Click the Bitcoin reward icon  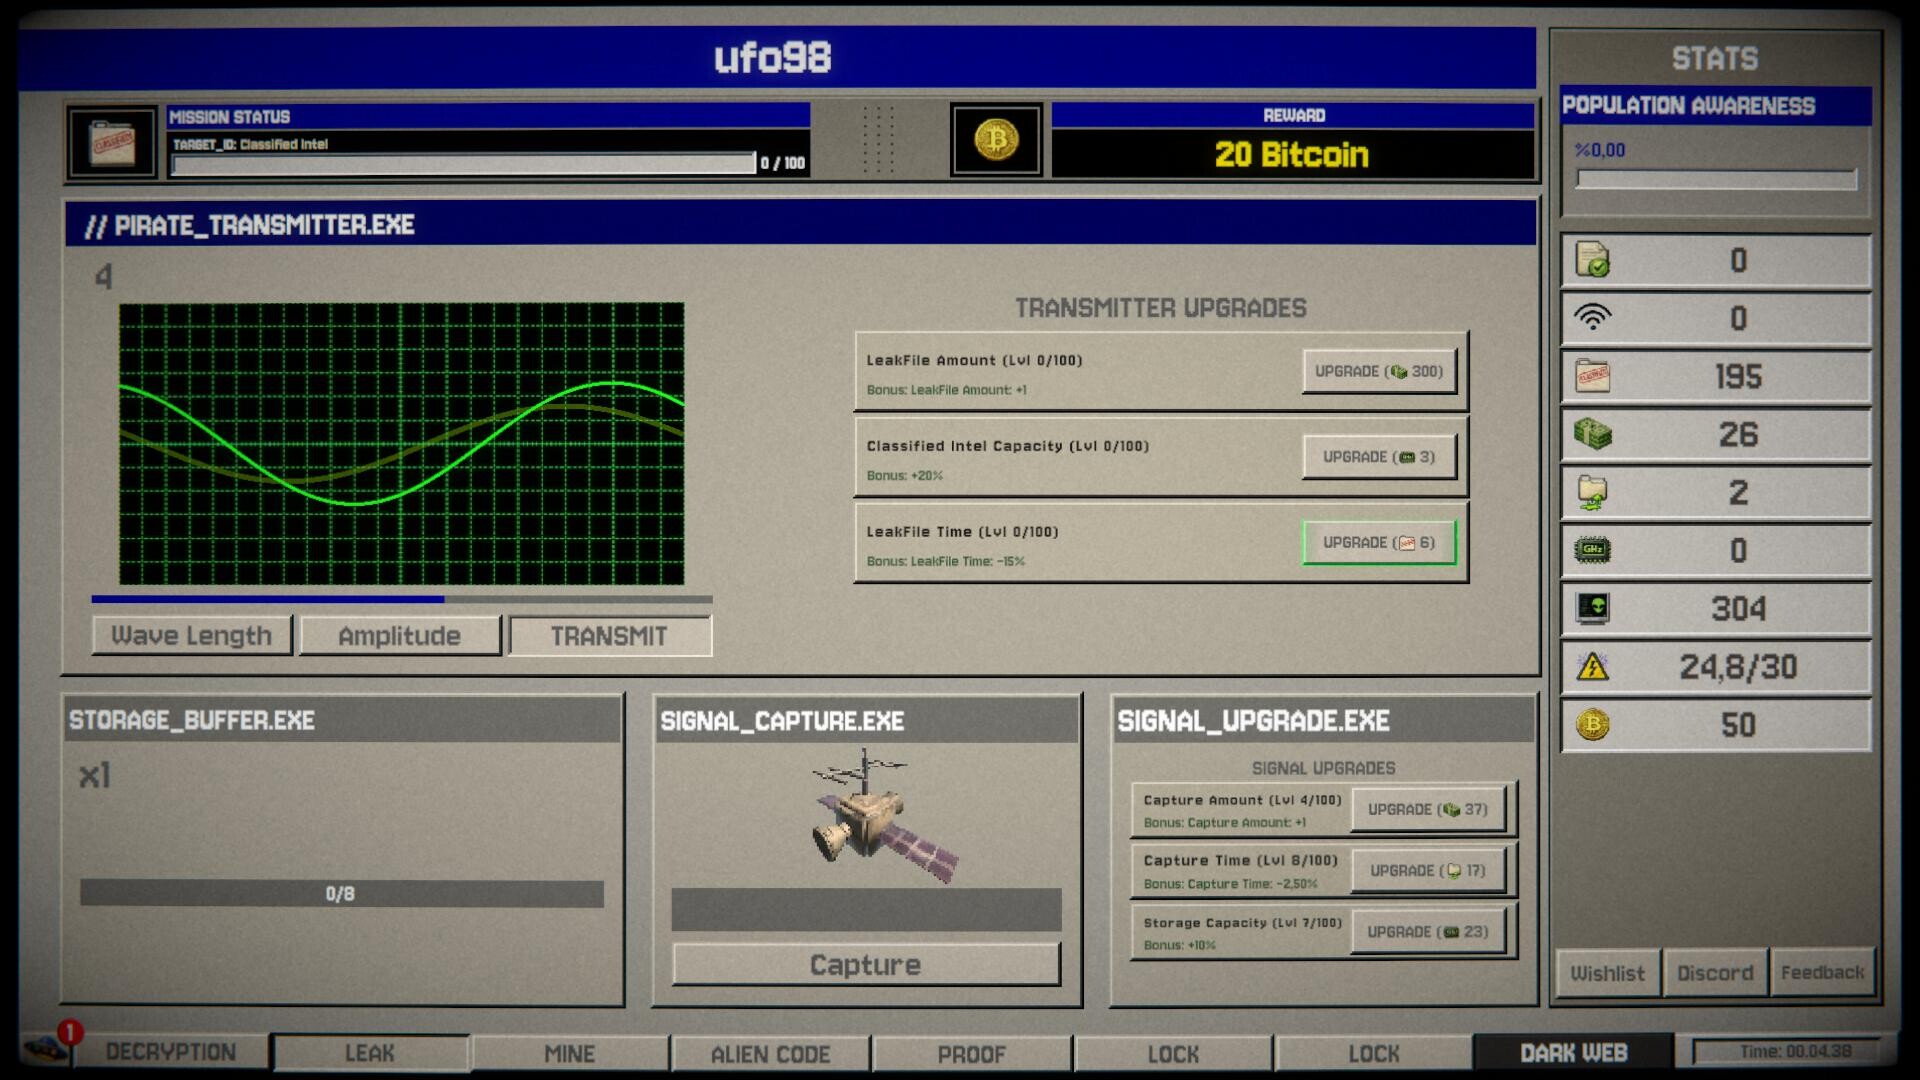click(996, 140)
